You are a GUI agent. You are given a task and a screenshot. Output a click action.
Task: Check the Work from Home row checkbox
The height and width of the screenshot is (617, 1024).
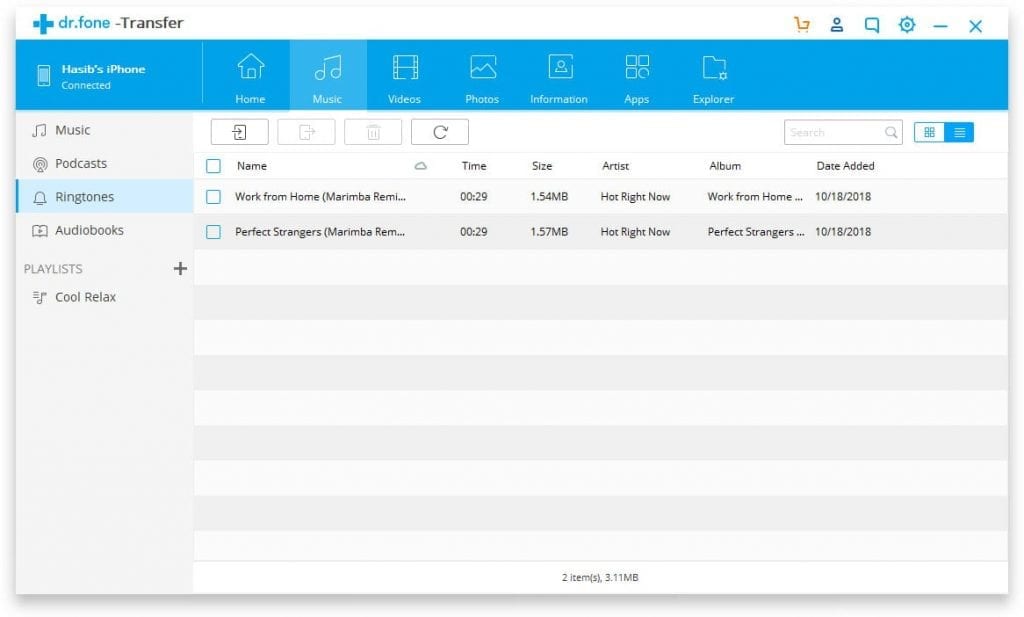(x=213, y=197)
